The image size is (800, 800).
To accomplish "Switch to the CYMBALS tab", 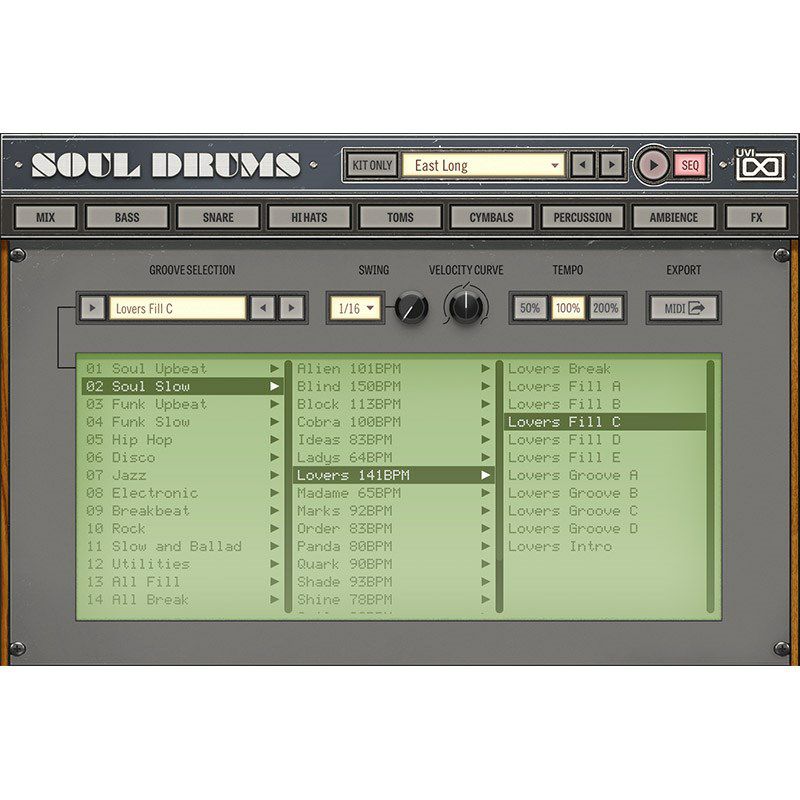I will (x=491, y=217).
